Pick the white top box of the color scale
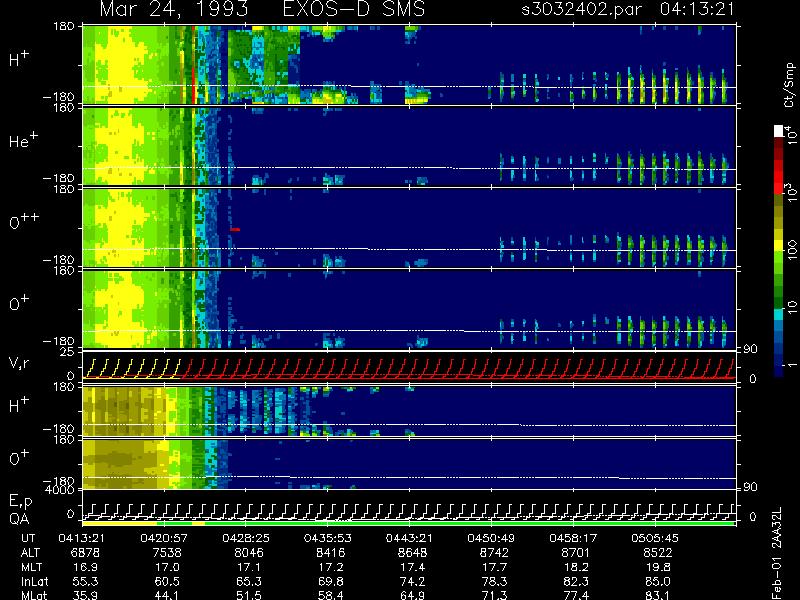 [x=779, y=131]
